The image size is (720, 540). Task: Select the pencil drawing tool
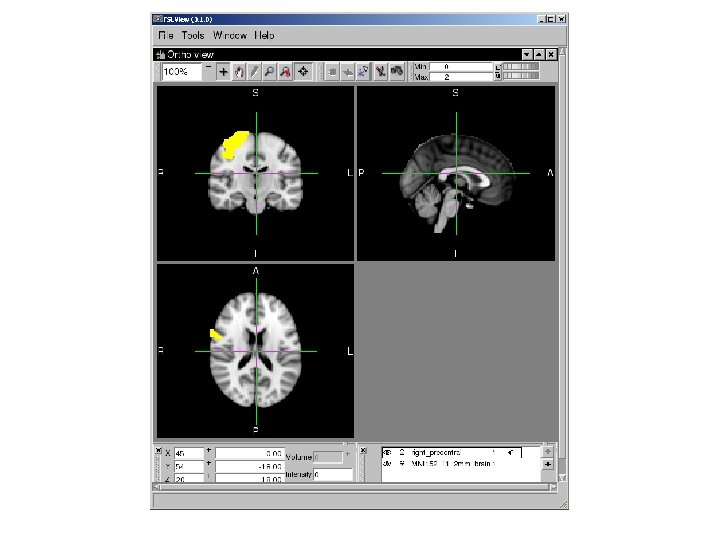pos(254,72)
